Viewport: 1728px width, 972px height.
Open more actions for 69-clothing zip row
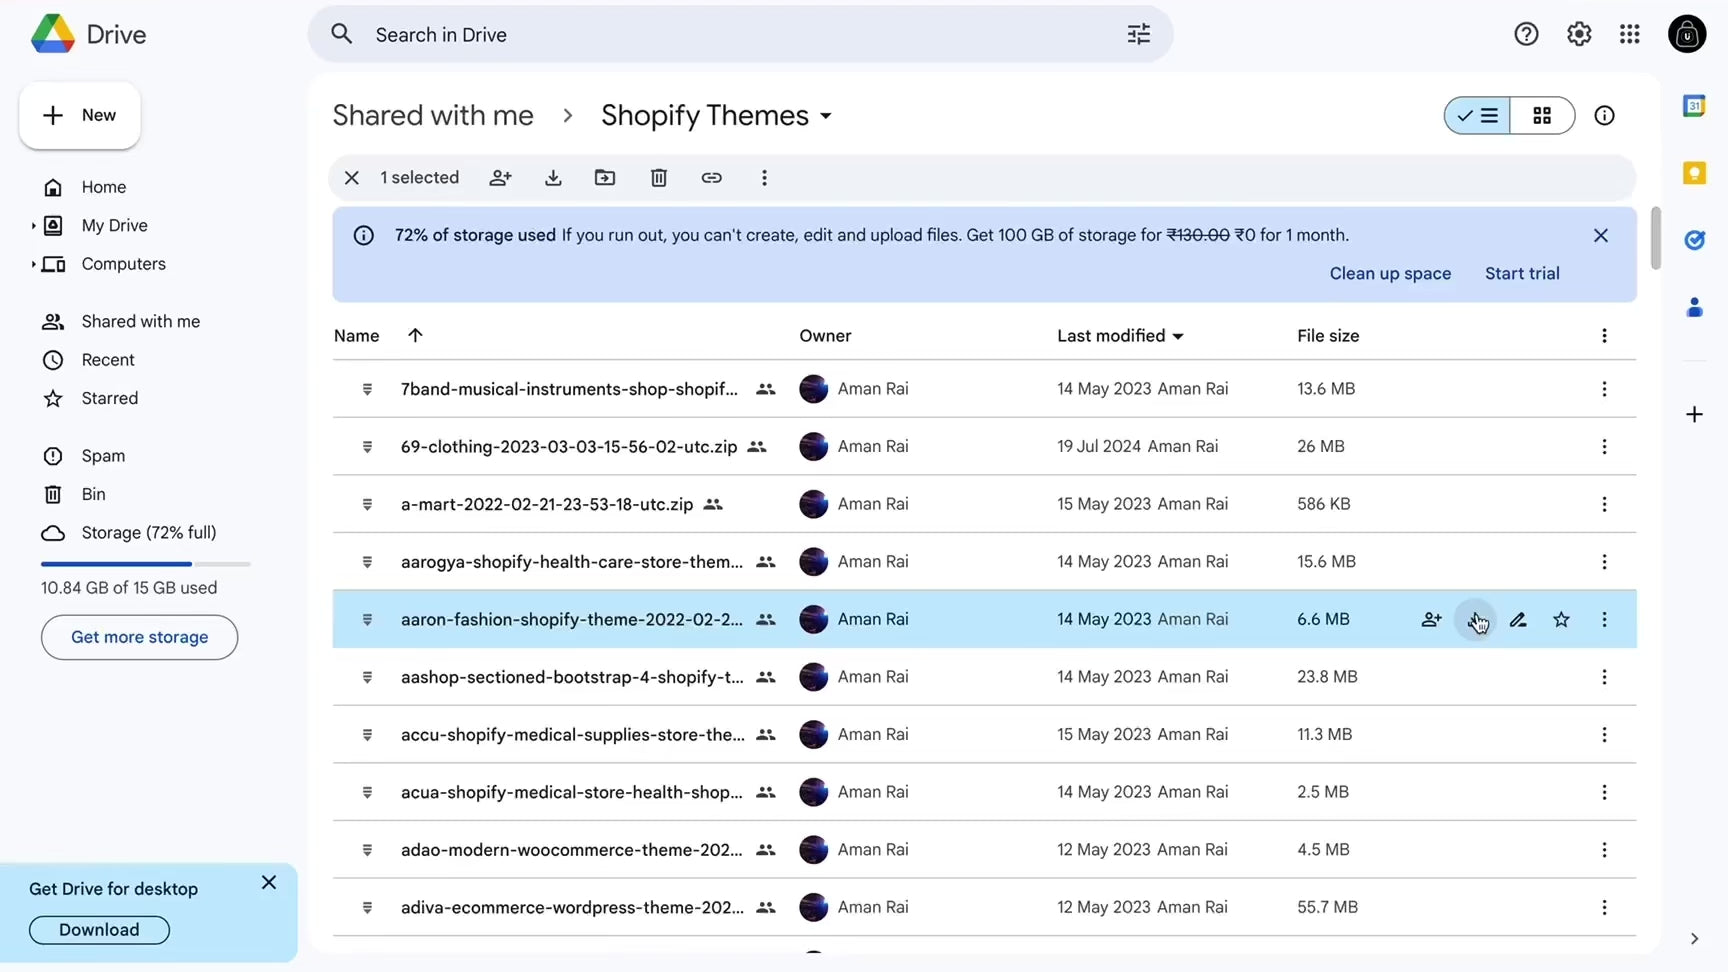tap(1604, 447)
